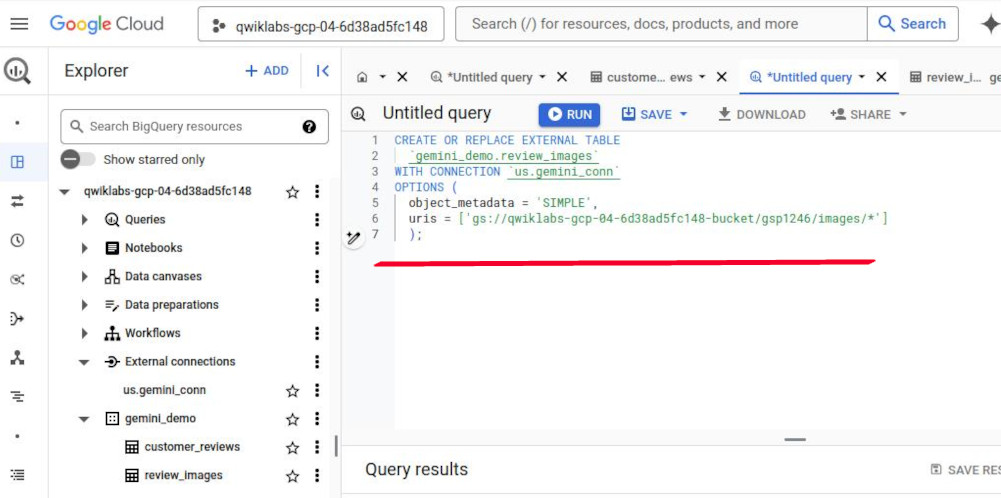Collapse qwiklabs-gcp-04-6d38ad5fc148 project node
Viewport: 1001px width, 498px height.
(x=64, y=192)
